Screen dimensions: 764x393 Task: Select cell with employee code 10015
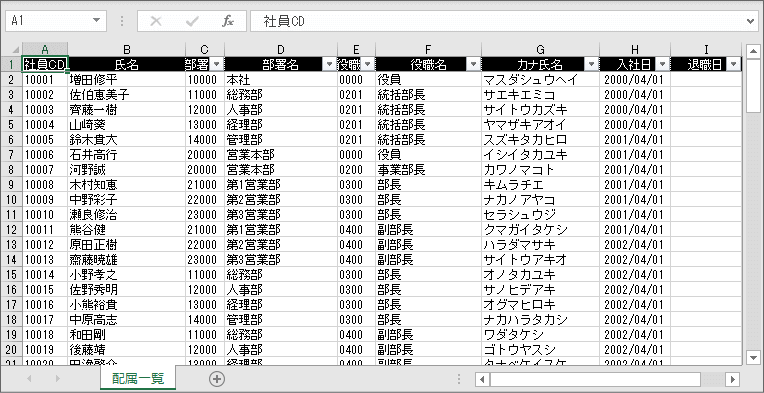(x=45, y=290)
